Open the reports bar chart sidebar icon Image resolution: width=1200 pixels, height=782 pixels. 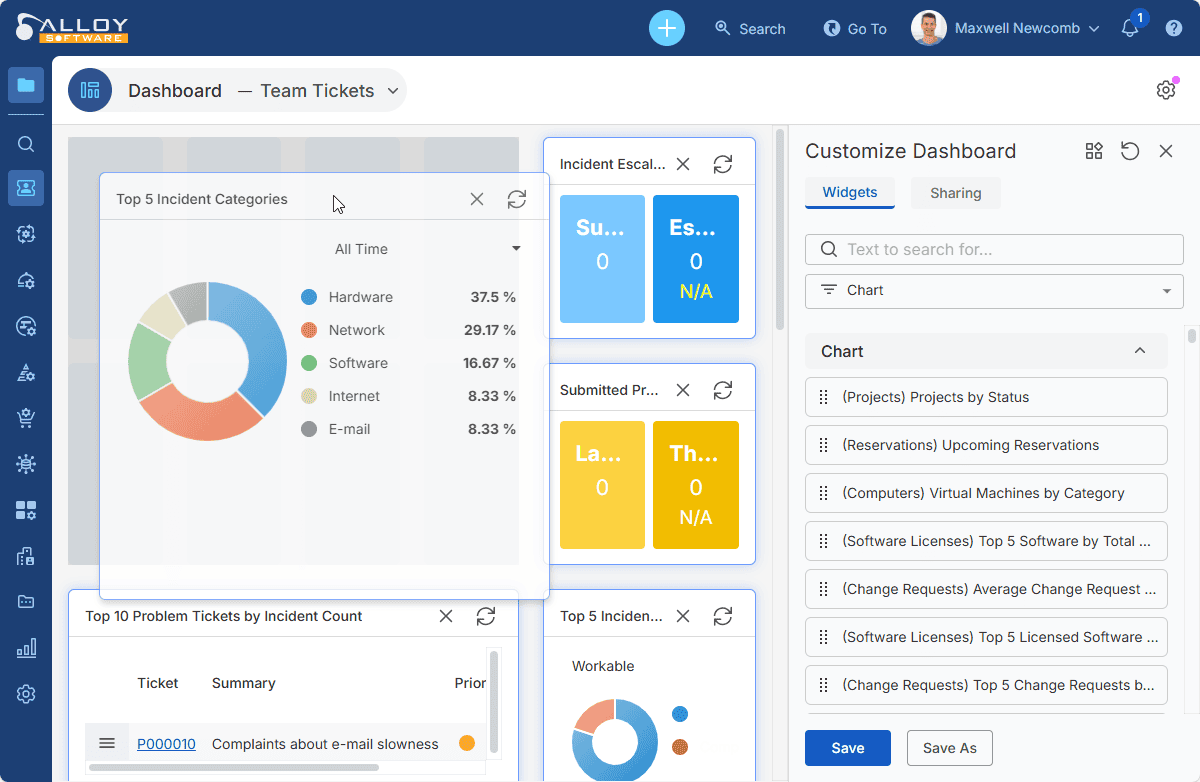pos(26,648)
